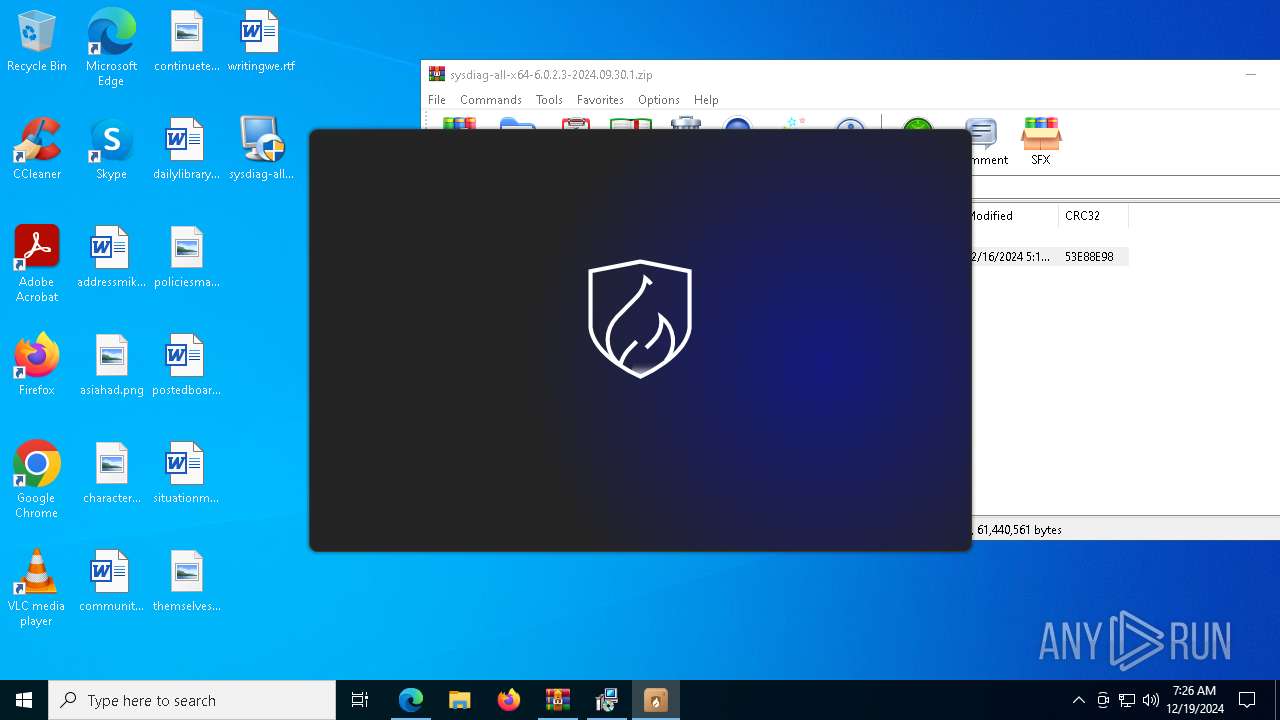Open the network tray icon
The height and width of the screenshot is (720, 1280).
[x=1127, y=700]
